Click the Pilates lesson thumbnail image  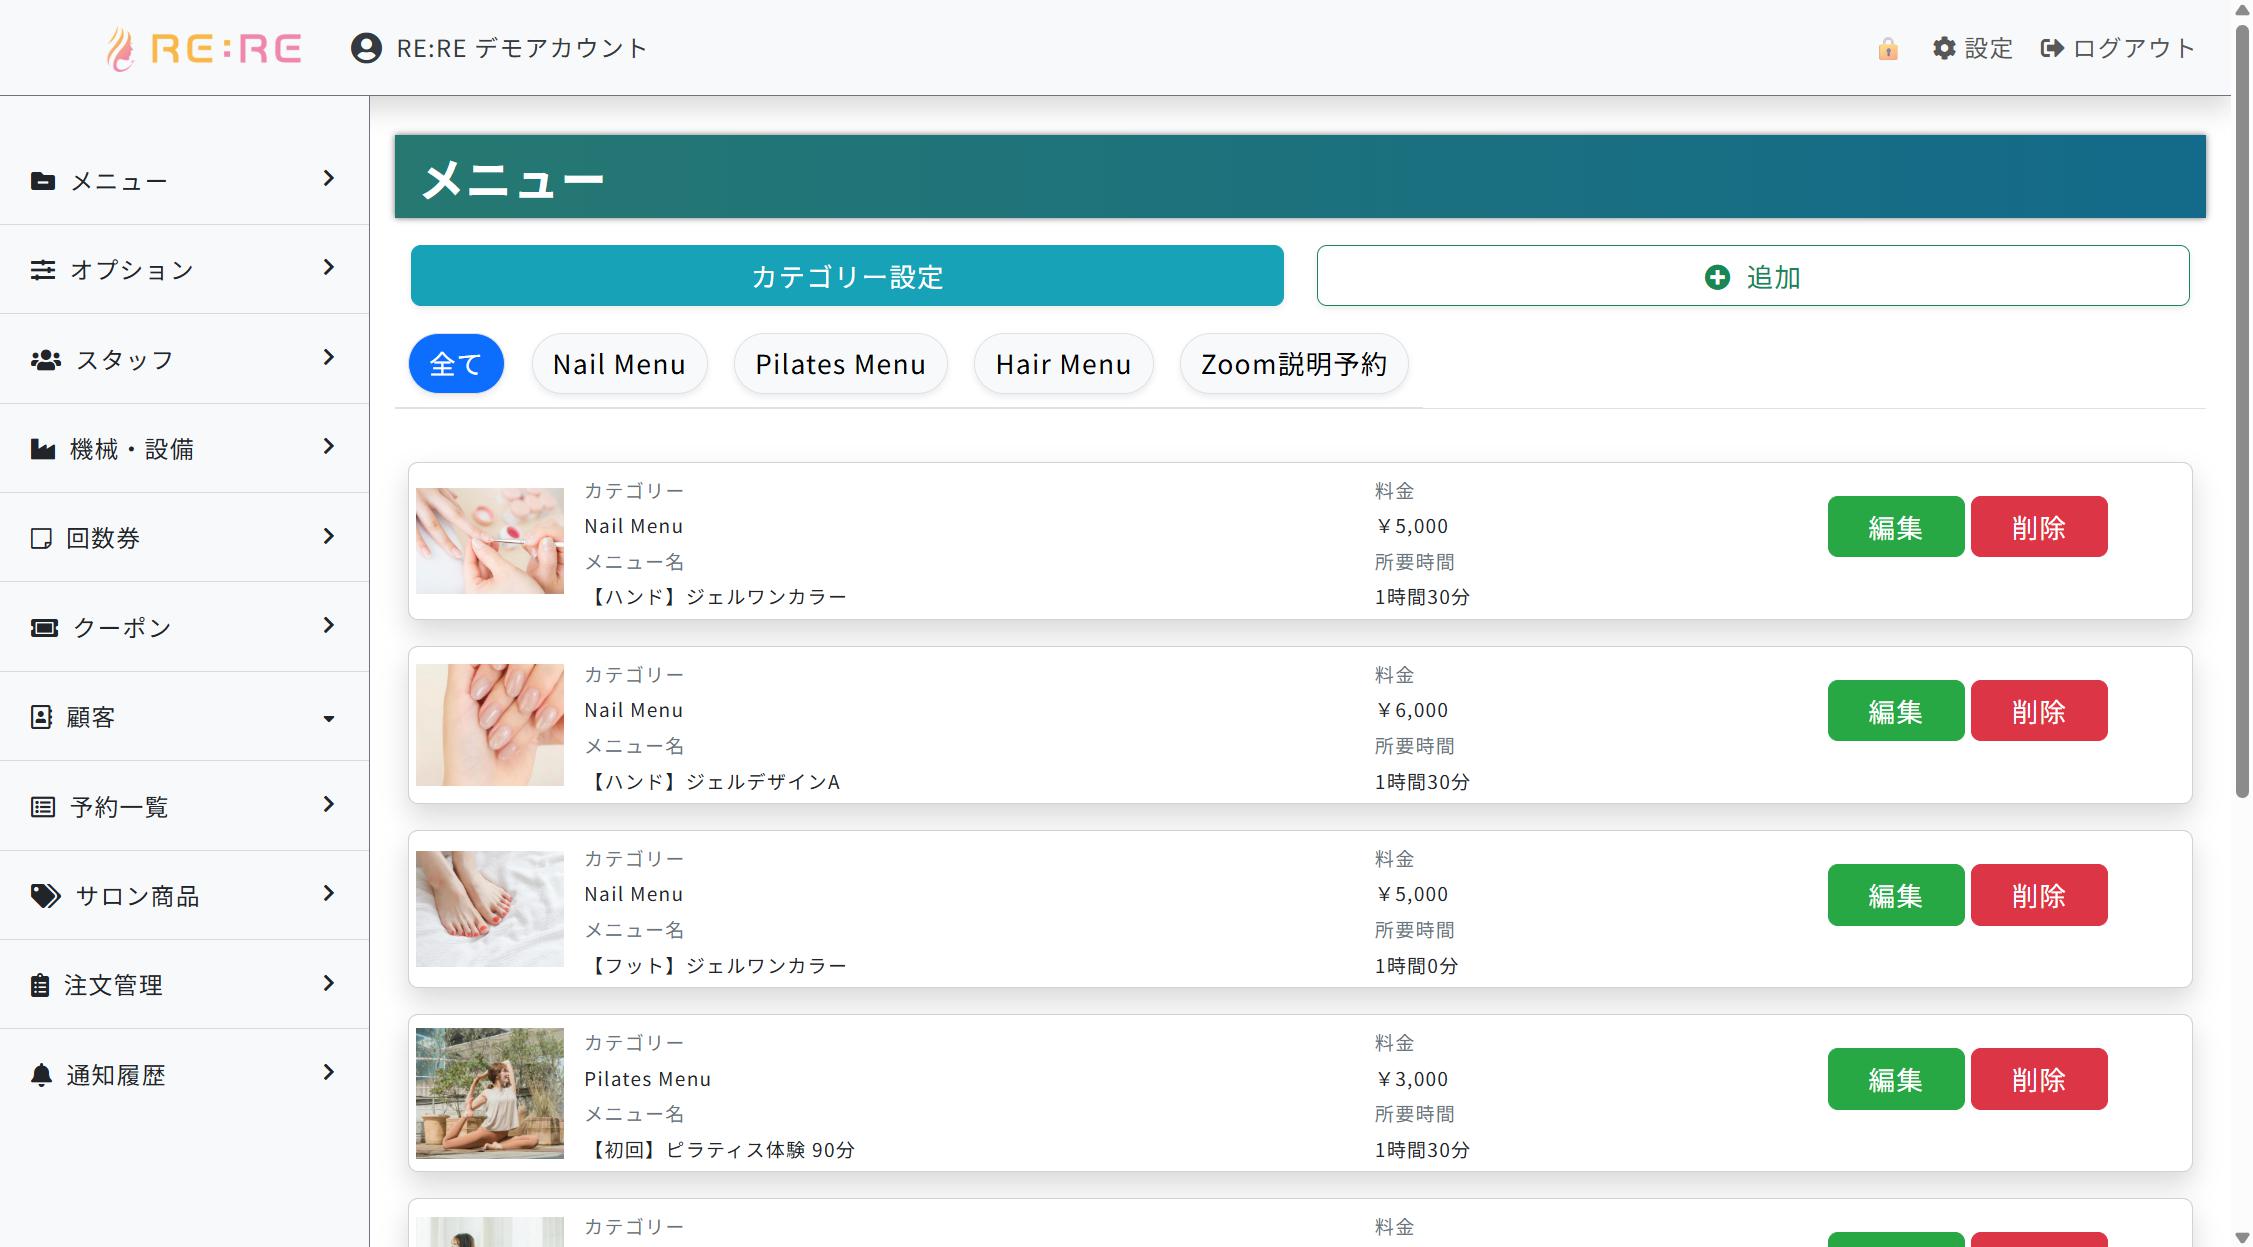(489, 1093)
